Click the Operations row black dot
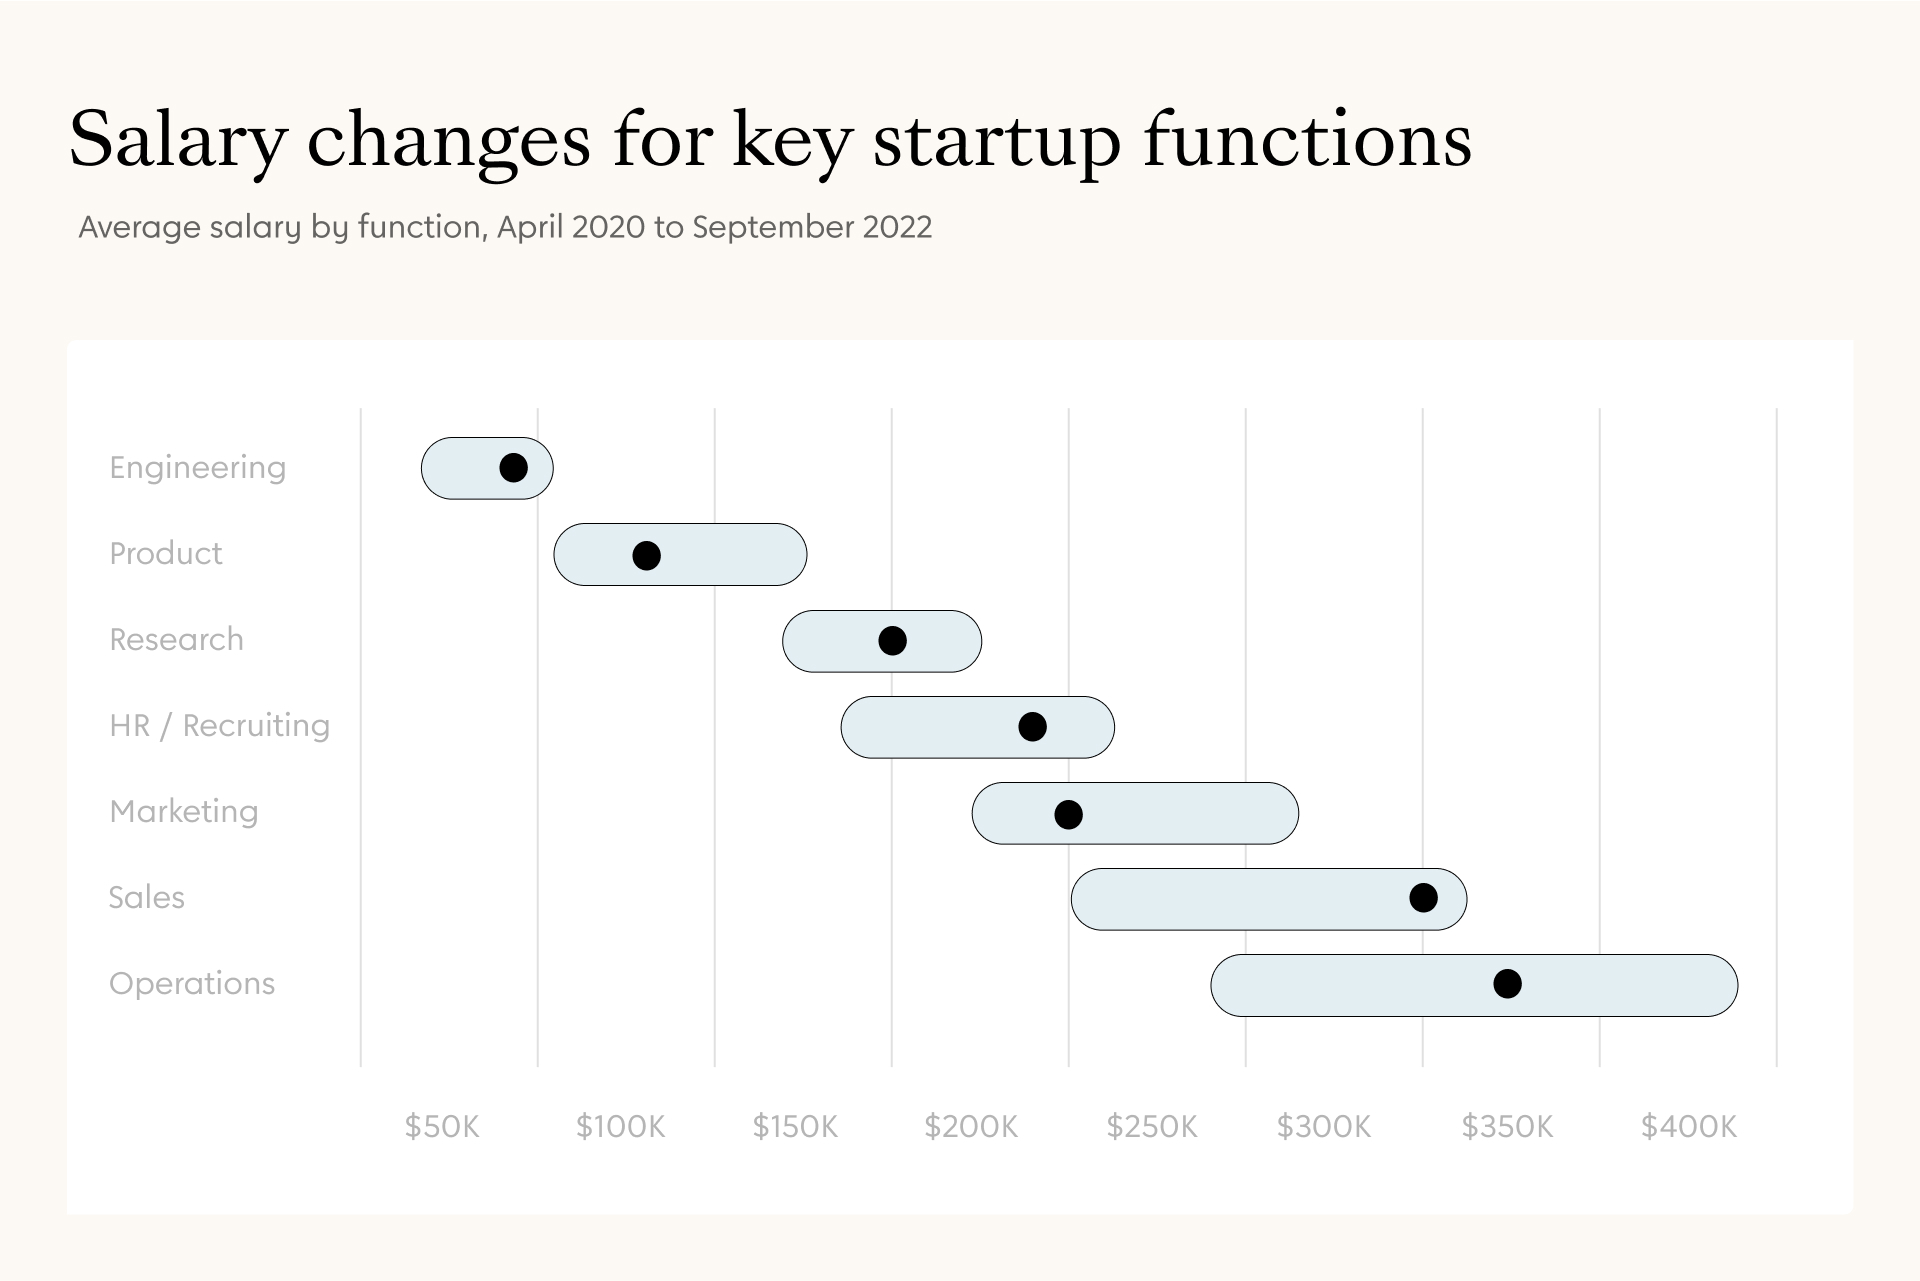 click(1507, 984)
